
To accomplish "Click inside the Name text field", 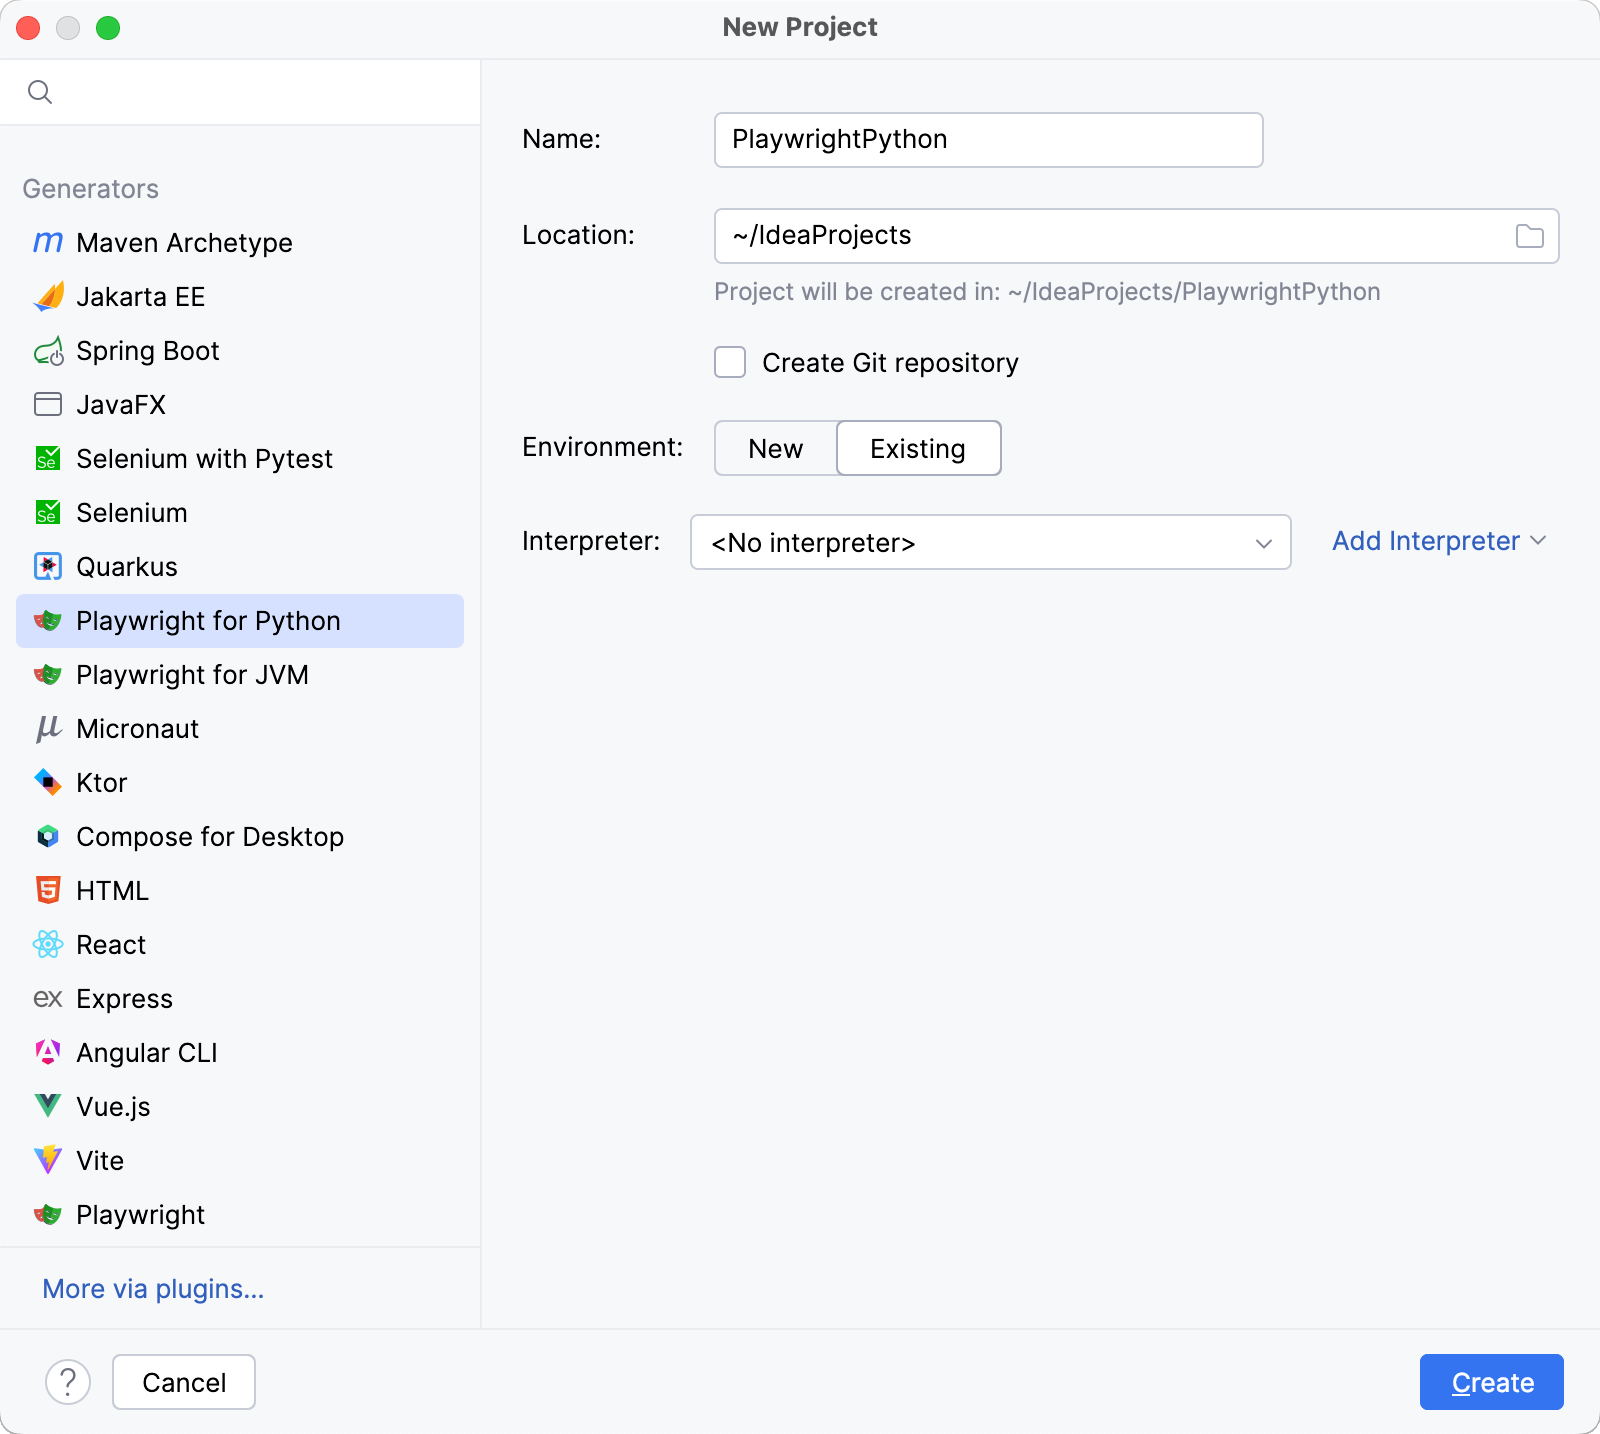I will click(987, 139).
